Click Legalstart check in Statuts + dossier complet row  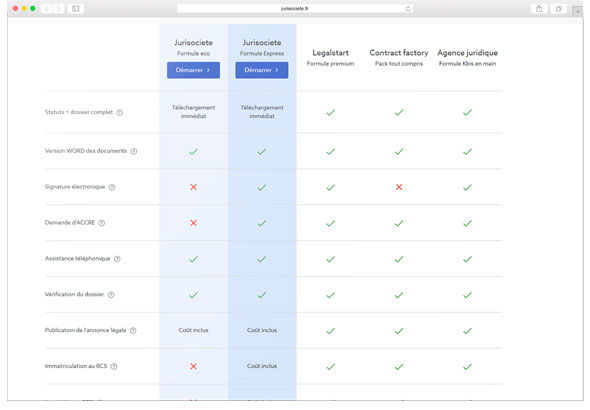(x=330, y=112)
